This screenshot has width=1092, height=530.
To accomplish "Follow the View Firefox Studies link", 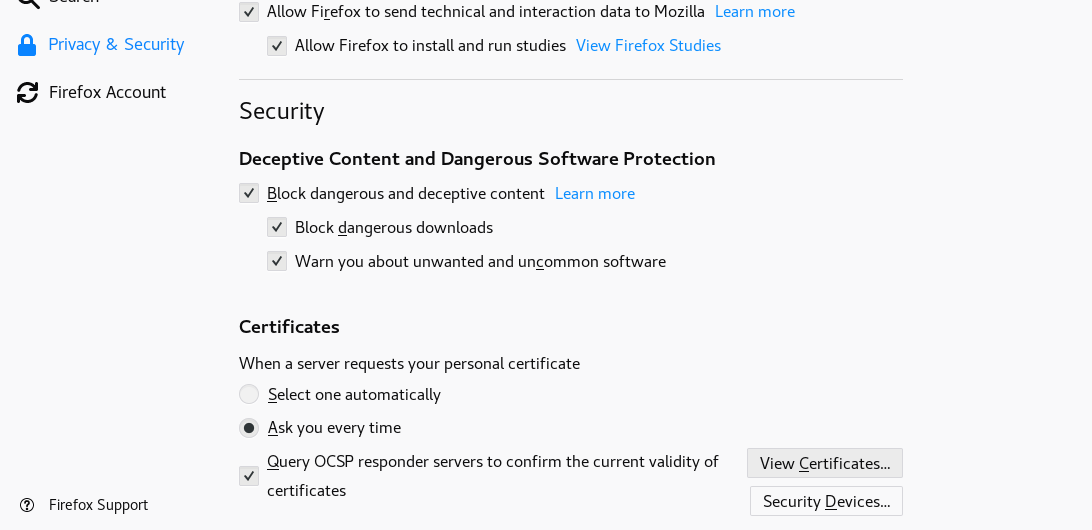I will coord(648,46).
